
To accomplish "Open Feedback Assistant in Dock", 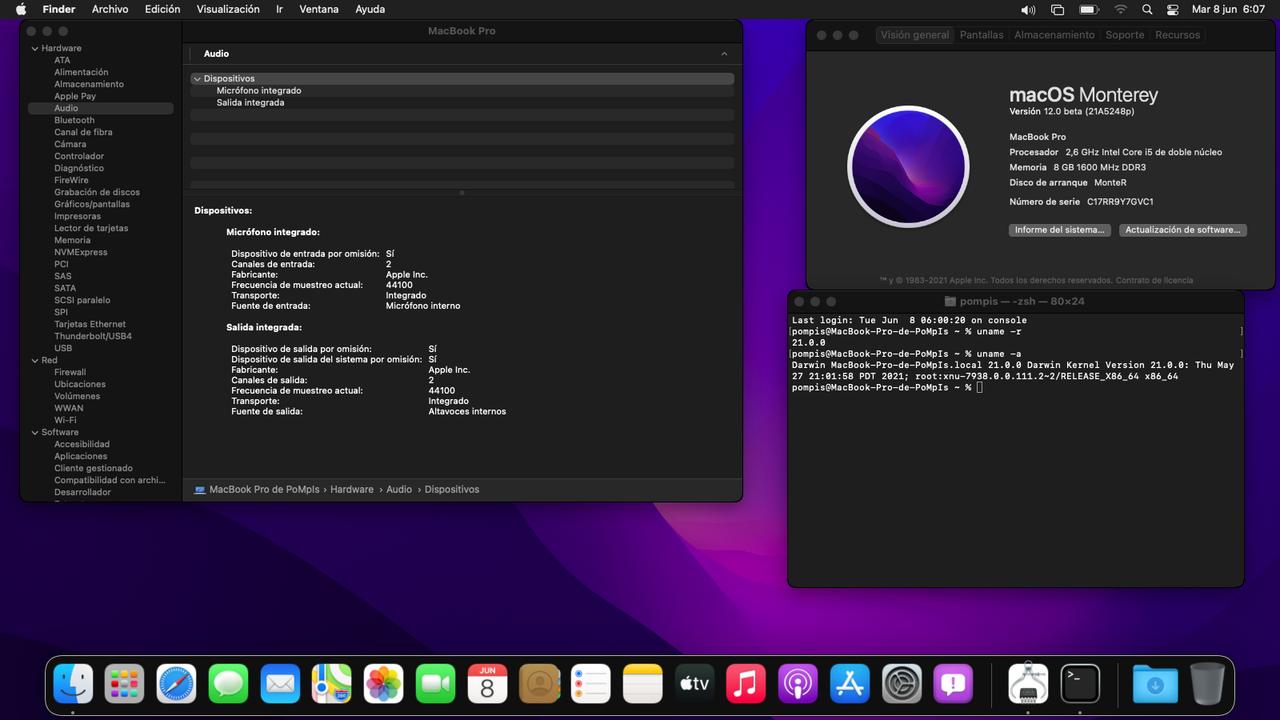I will [953, 684].
